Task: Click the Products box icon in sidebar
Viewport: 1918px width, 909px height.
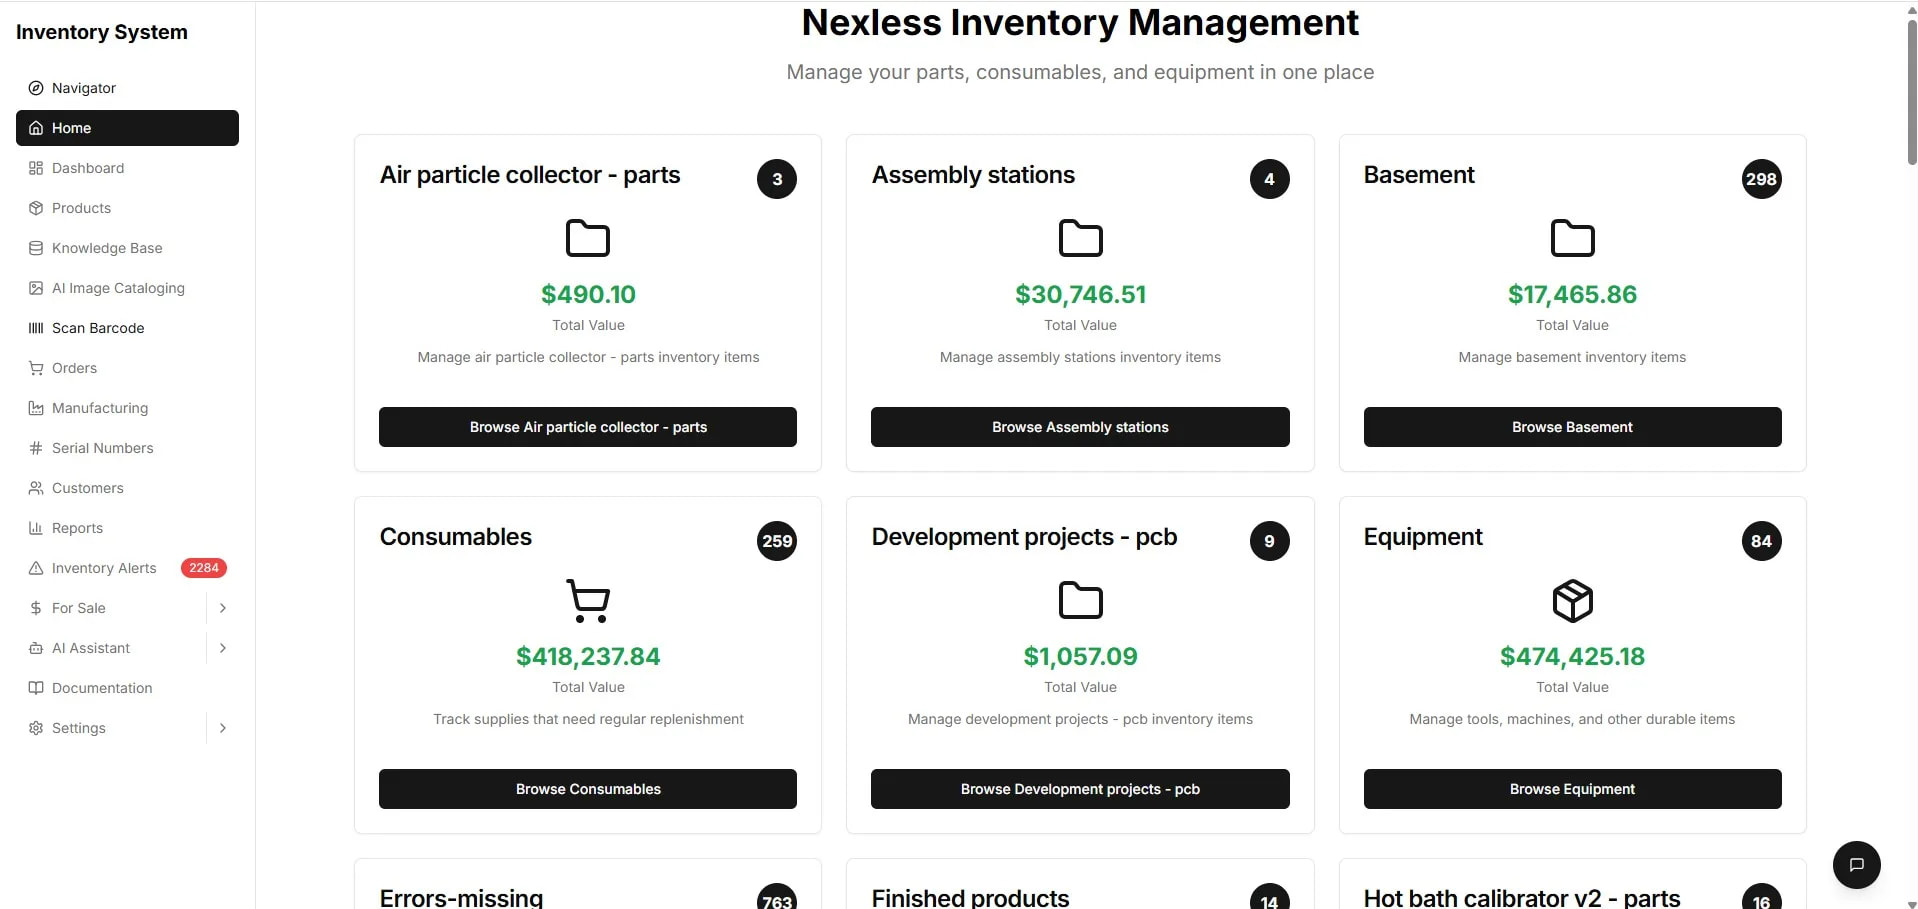Action: pyautogui.click(x=36, y=208)
